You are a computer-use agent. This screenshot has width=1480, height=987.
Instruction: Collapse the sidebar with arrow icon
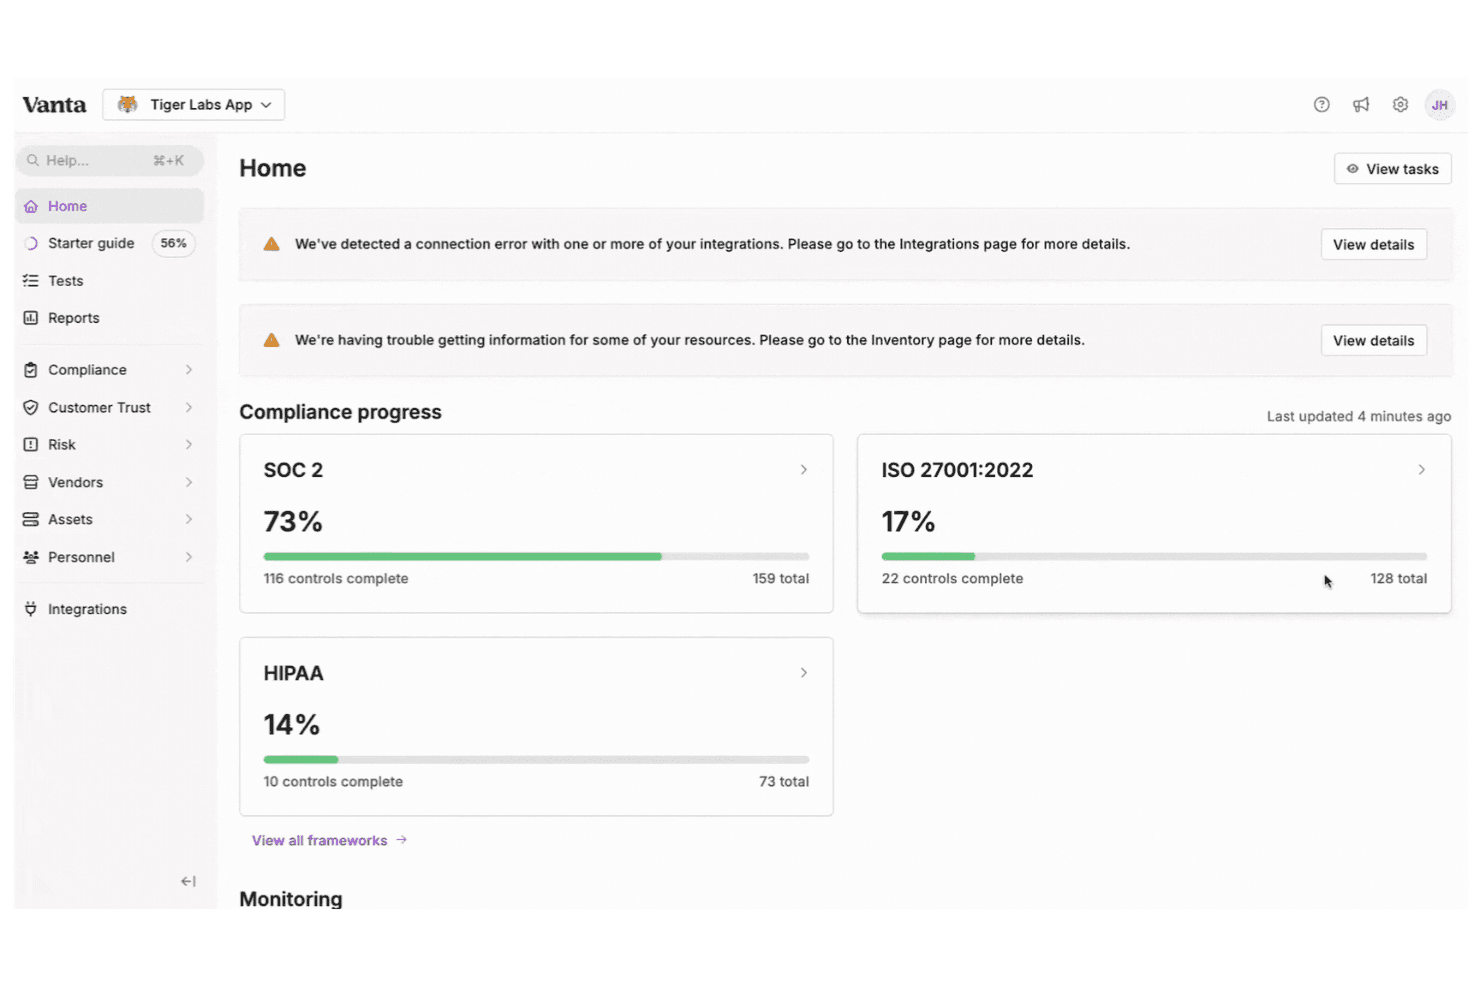tap(188, 881)
